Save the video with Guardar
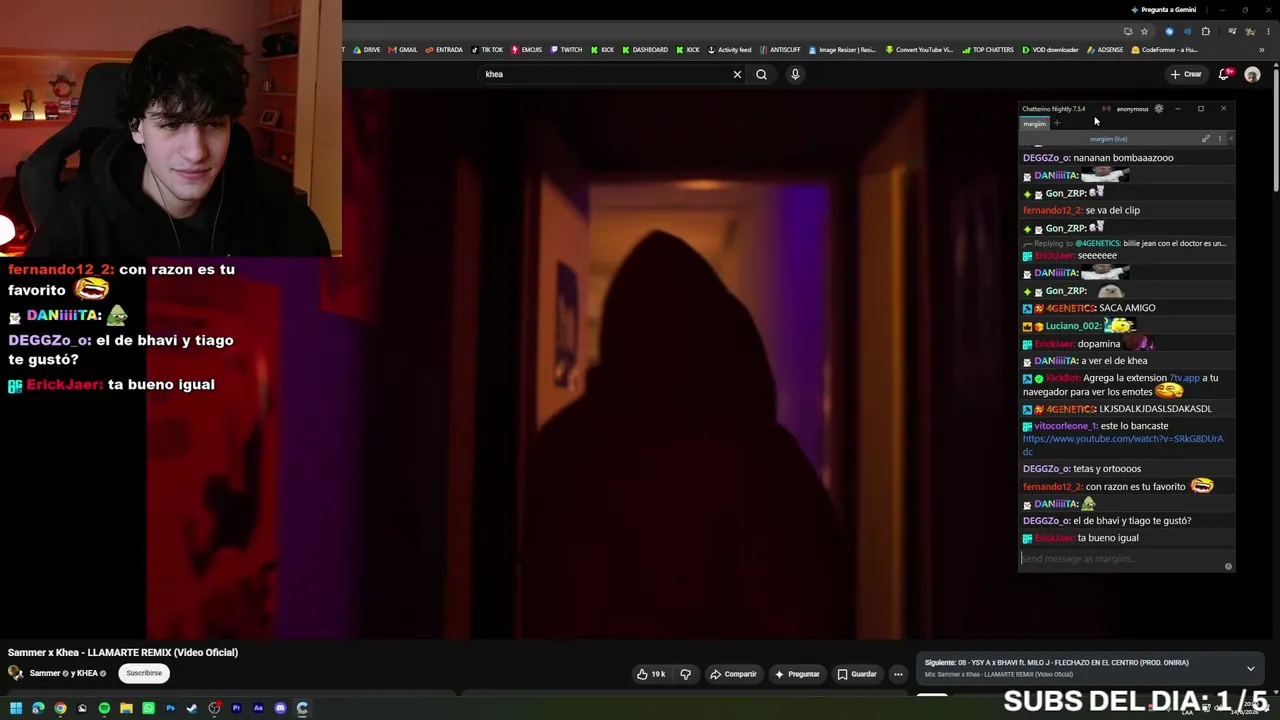Image resolution: width=1280 pixels, height=720 pixels. coord(857,674)
